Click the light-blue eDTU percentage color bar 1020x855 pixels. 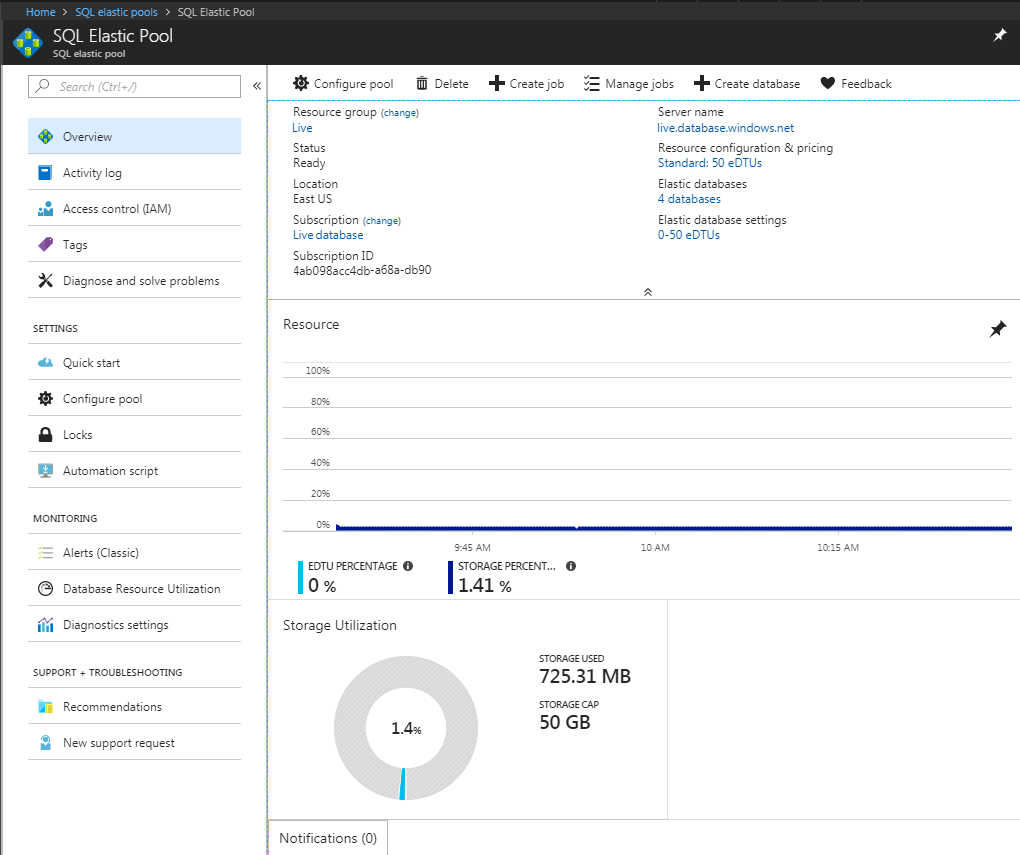[301, 577]
